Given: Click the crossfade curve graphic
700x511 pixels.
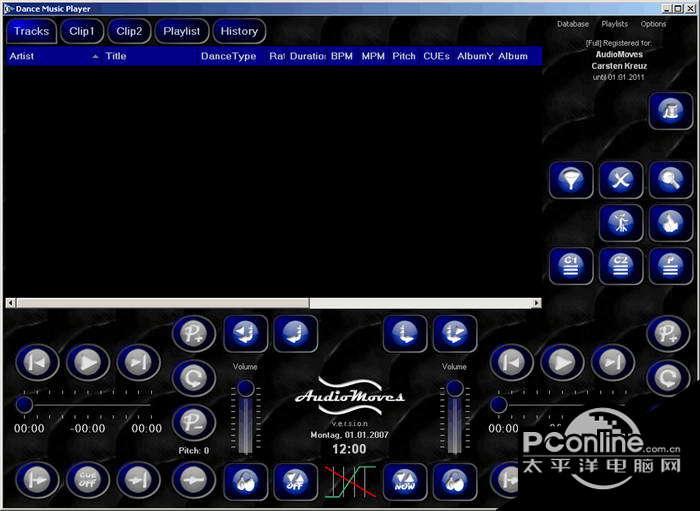Looking at the screenshot, I should (350, 482).
